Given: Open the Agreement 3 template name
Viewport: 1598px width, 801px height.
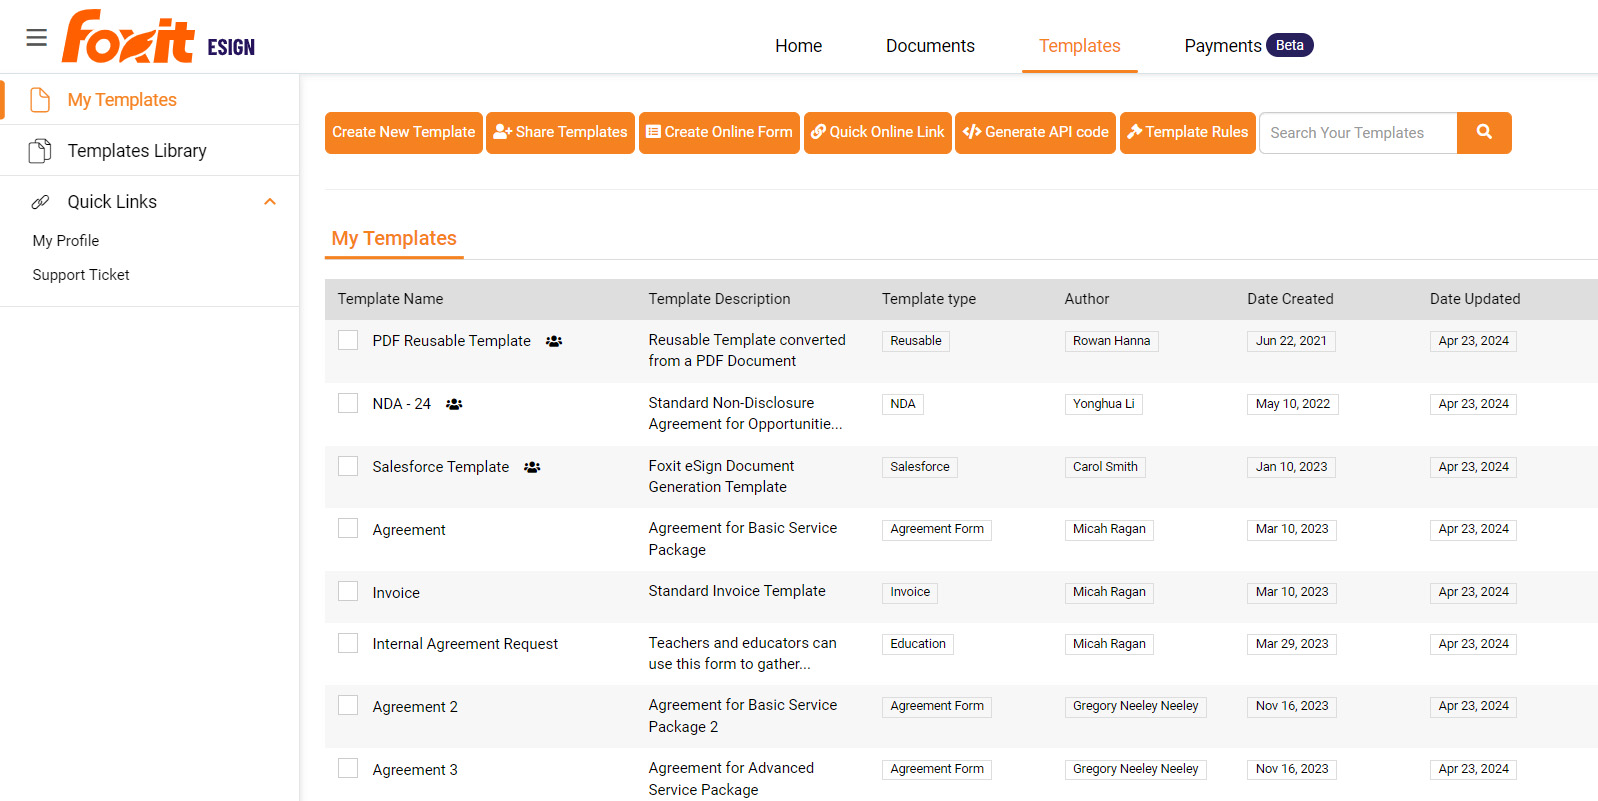Looking at the screenshot, I should tap(415, 770).
